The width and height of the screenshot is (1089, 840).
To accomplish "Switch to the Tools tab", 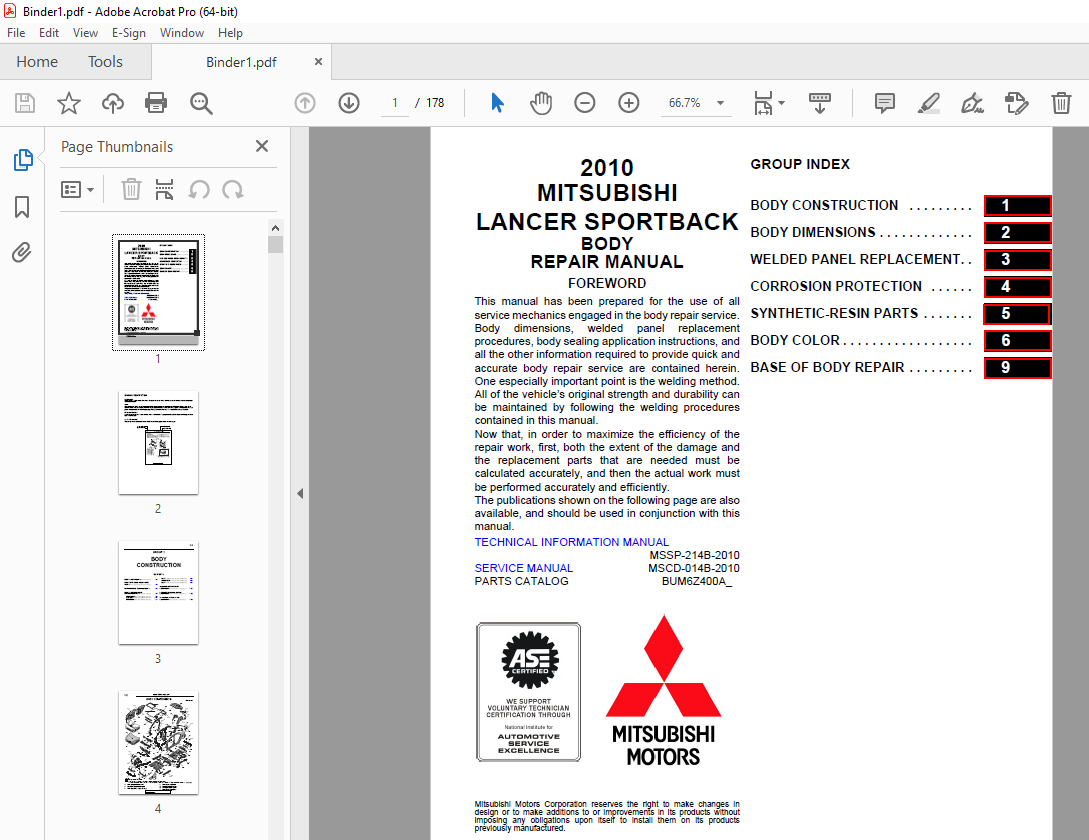I will click(105, 62).
